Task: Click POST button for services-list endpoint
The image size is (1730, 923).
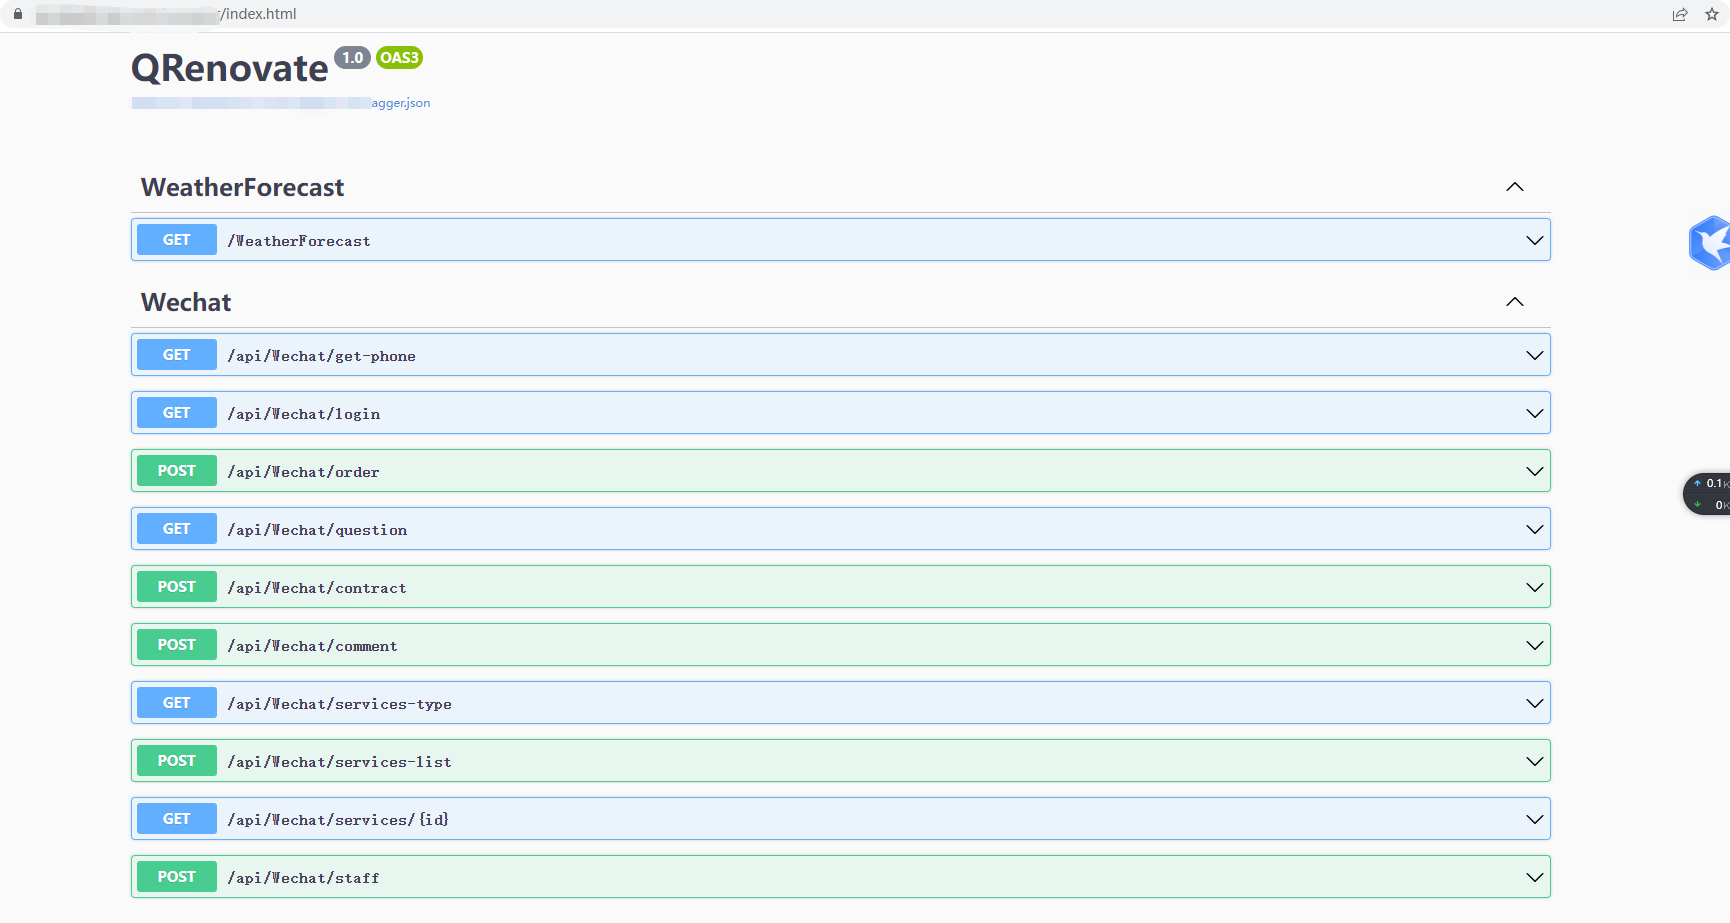Action: pyautogui.click(x=177, y=761)
